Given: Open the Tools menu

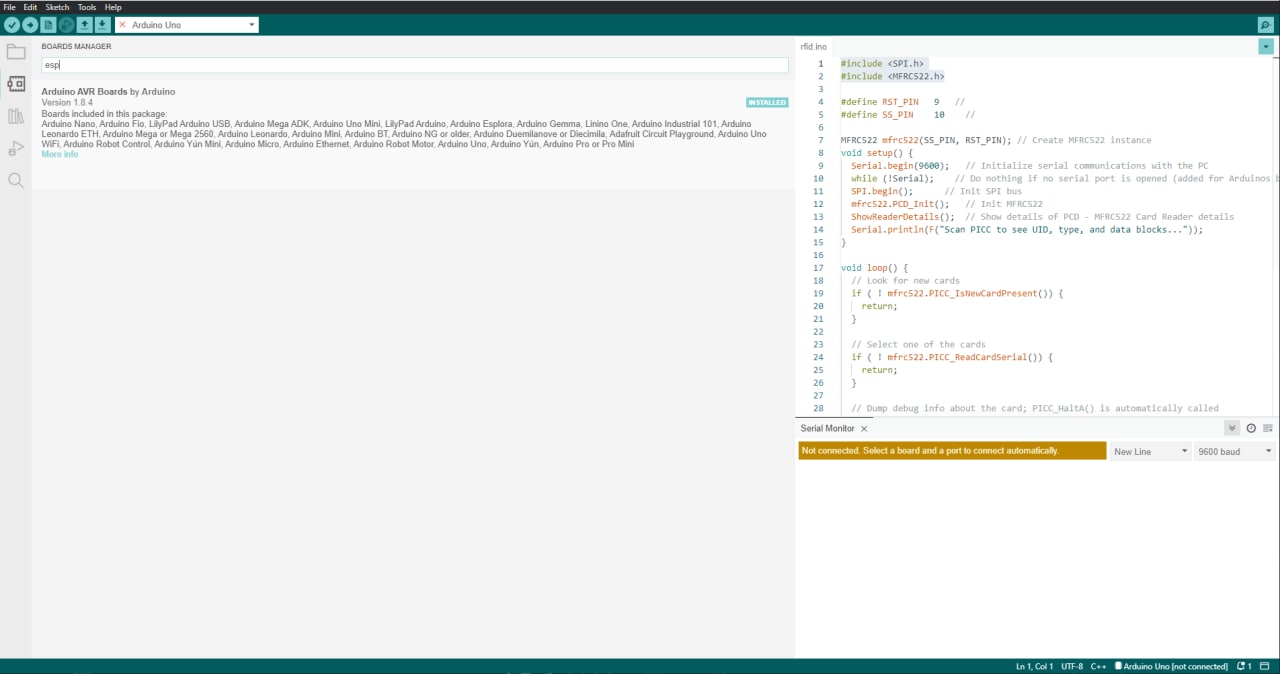Looking at the screenshot, I should tap(87, 7).
